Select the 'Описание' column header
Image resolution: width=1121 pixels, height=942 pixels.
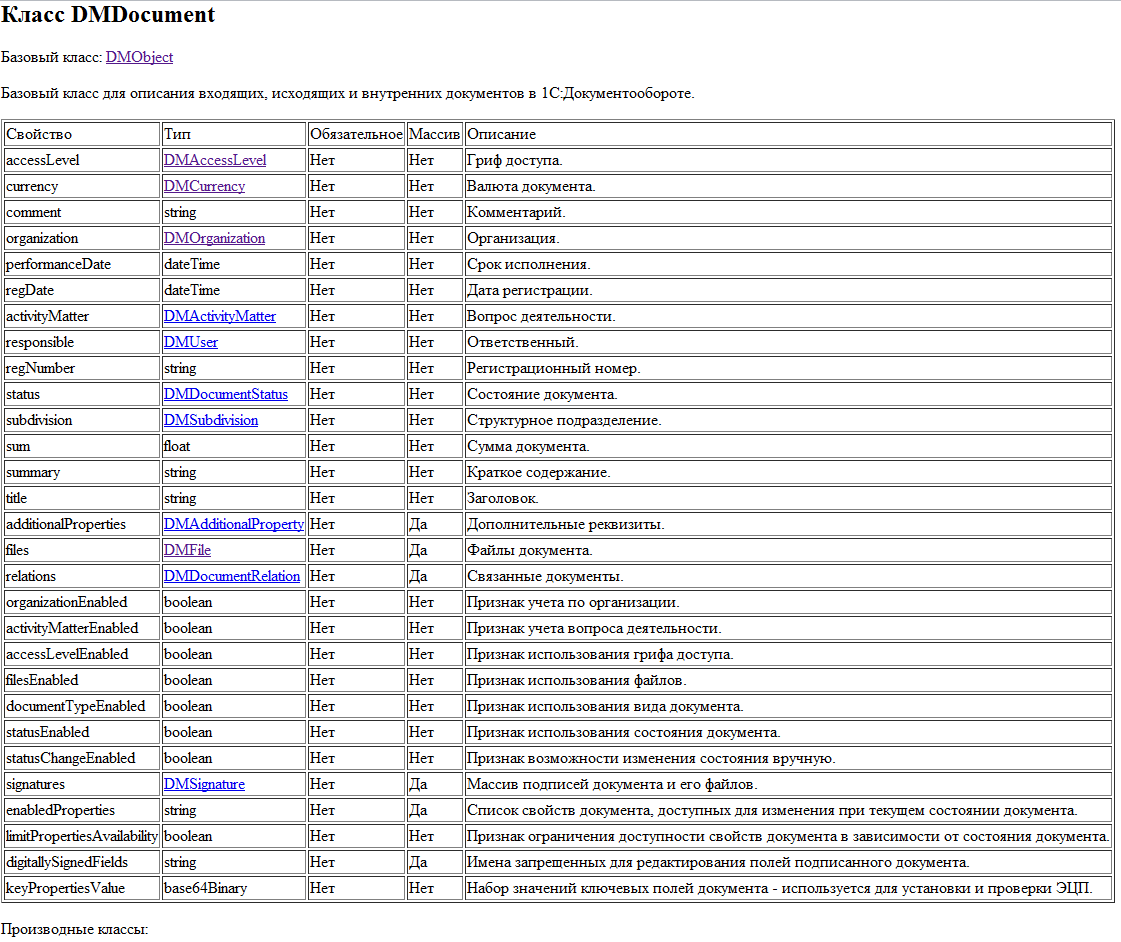click(788, 134)
